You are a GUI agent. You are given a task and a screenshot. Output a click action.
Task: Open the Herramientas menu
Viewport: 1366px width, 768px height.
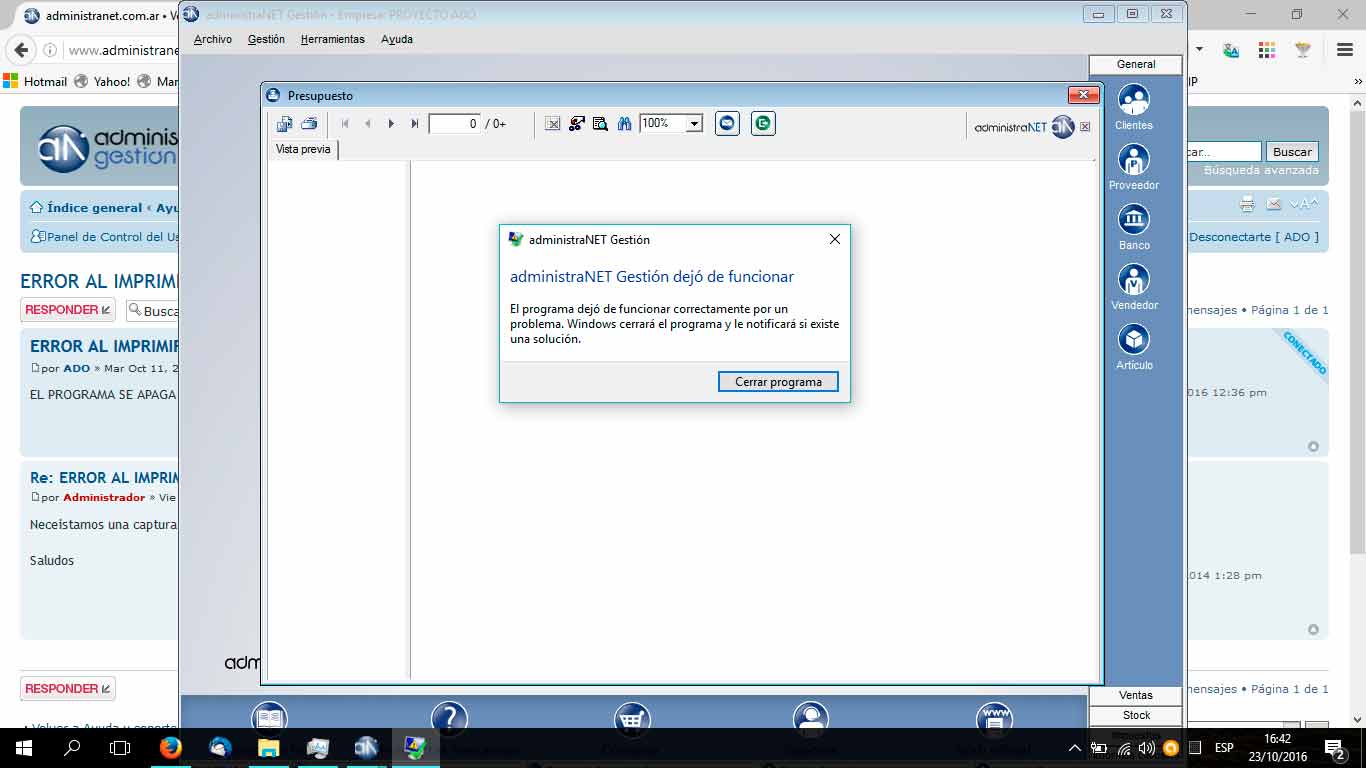[333, 39]
